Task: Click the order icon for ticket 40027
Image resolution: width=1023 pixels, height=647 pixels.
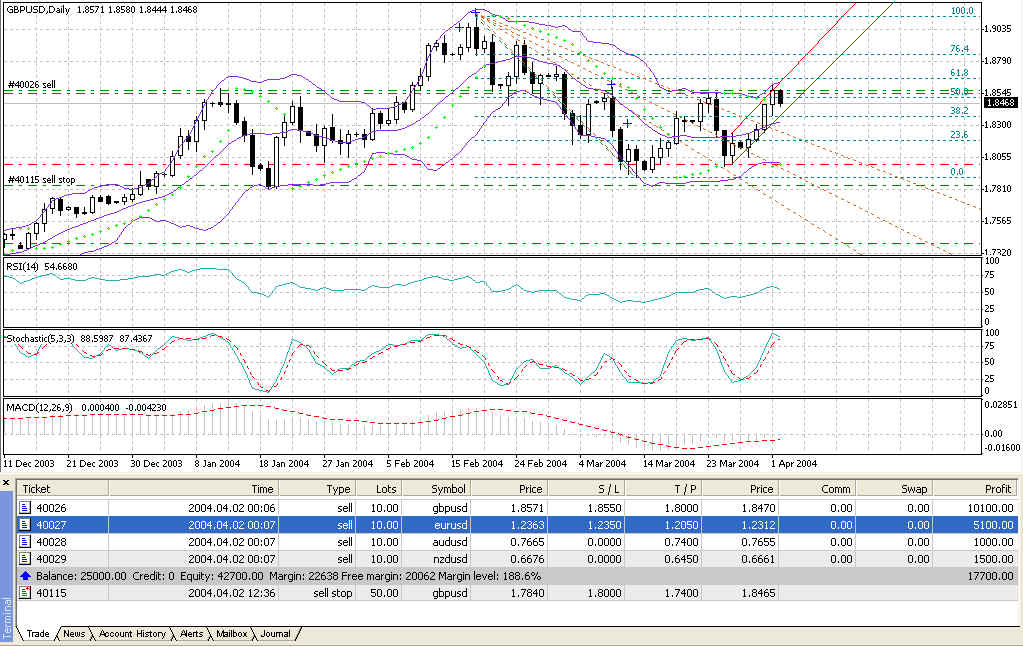Action: click(26, 524)
